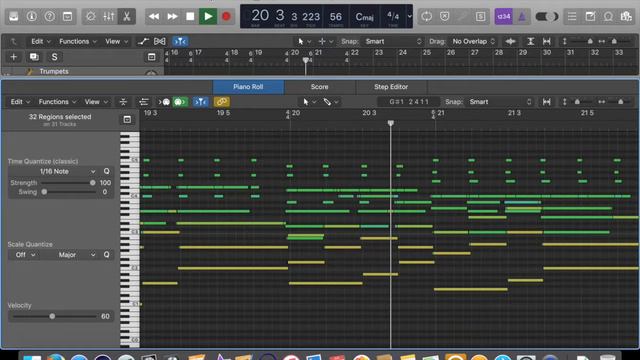Open Piano Roll left-click tool menu
The height and width of the screenshot is (360, 640).
point(309,102)
